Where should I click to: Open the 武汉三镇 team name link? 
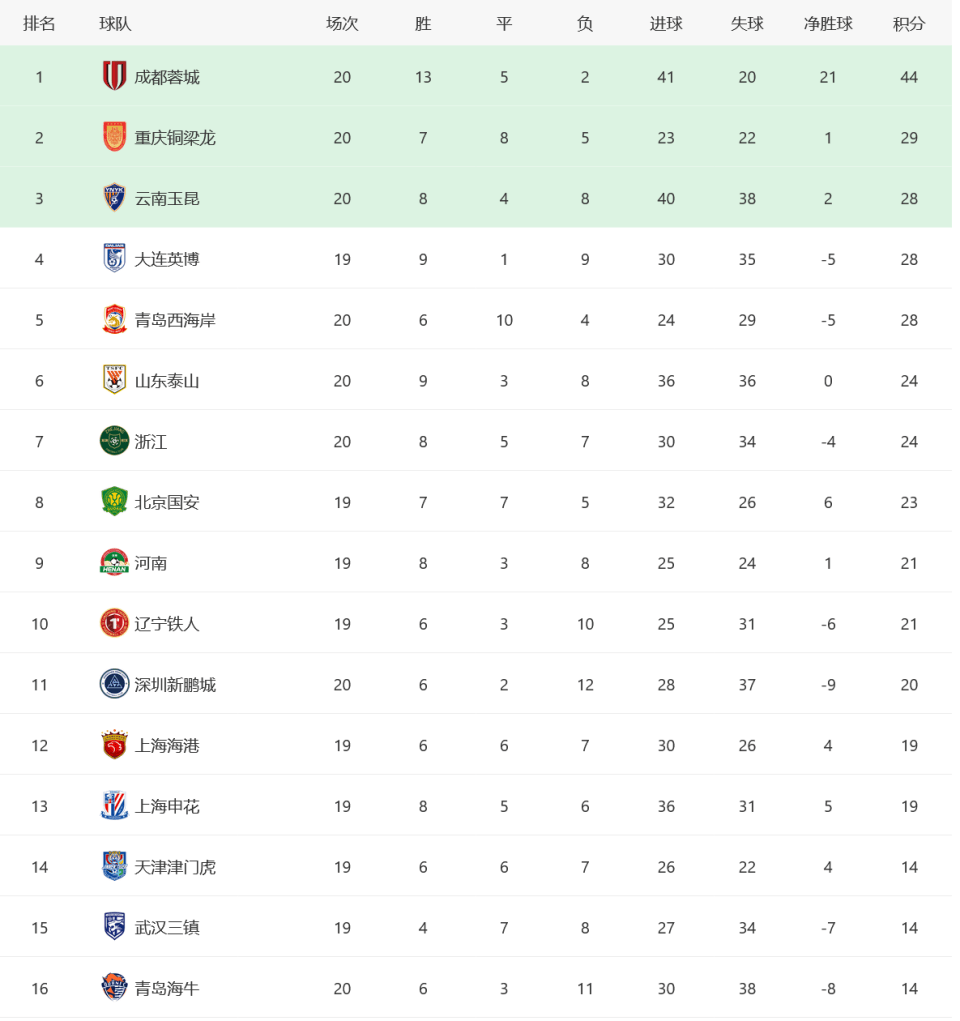click(167, 927)
